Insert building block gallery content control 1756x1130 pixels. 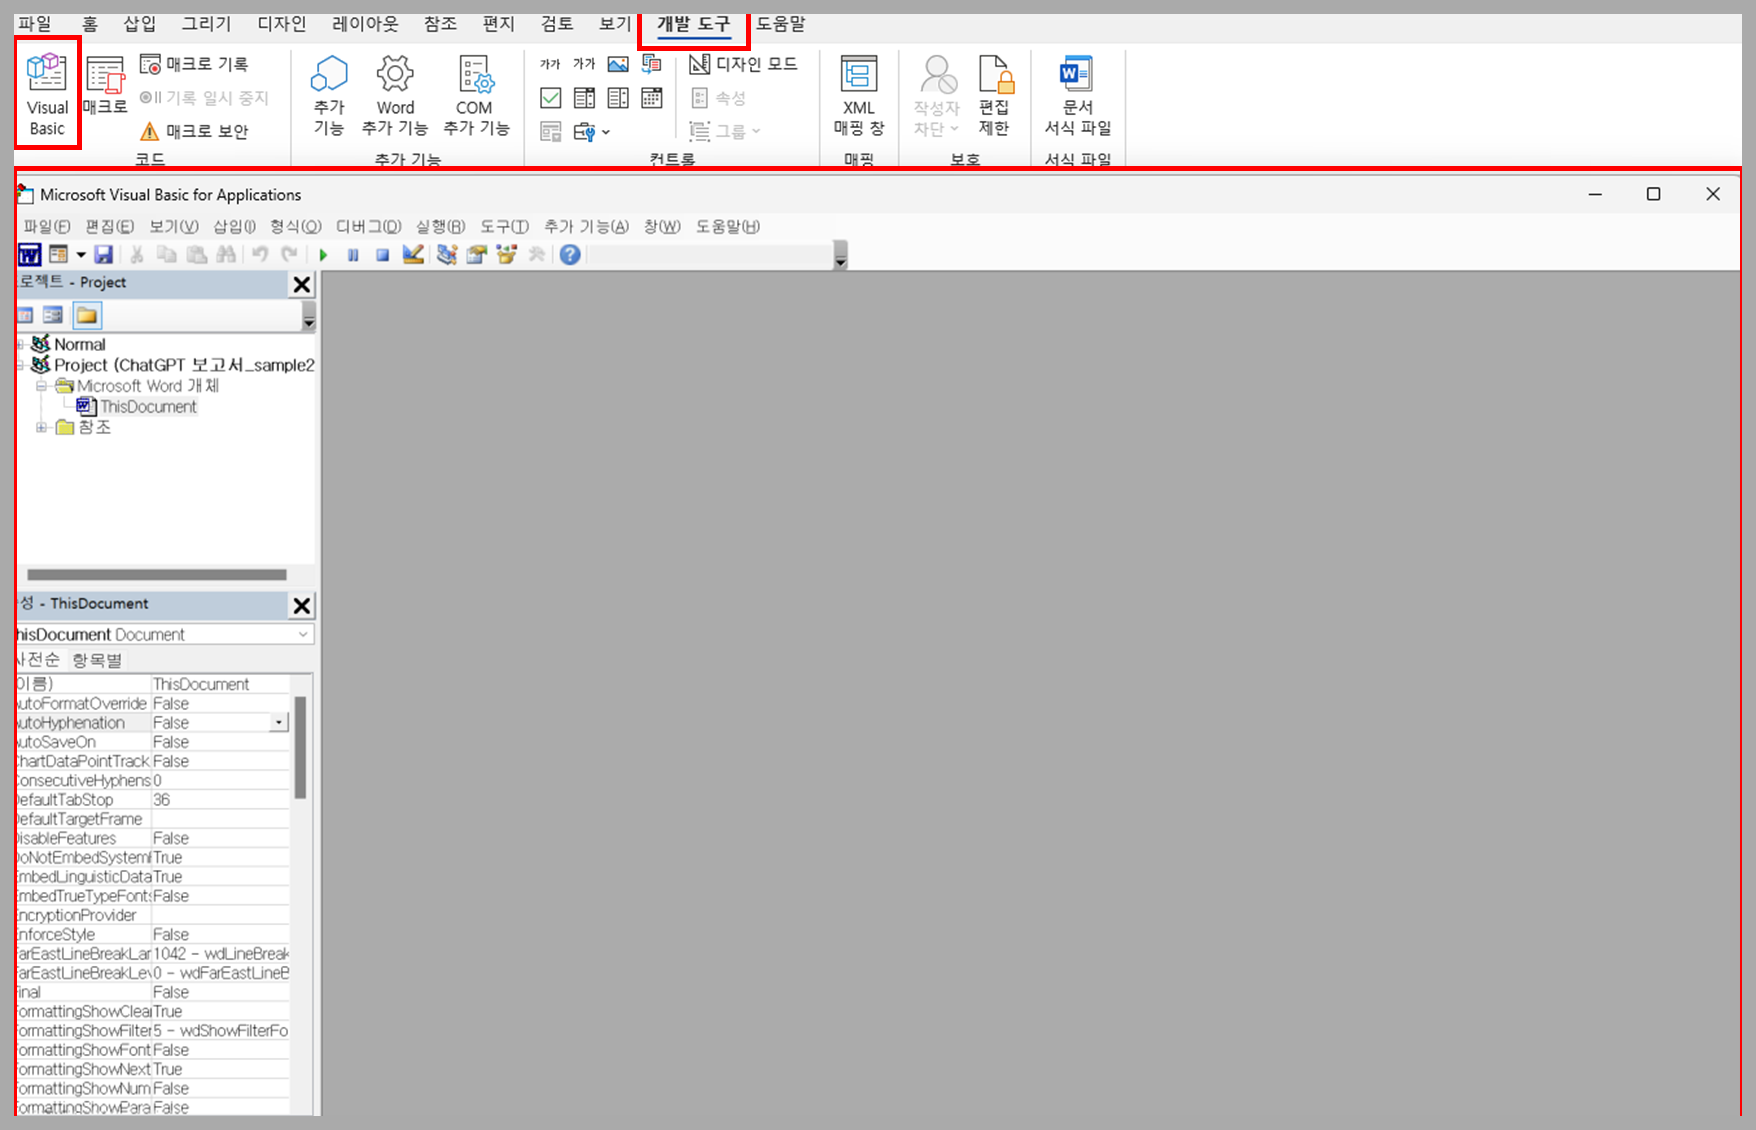point(652,65)
